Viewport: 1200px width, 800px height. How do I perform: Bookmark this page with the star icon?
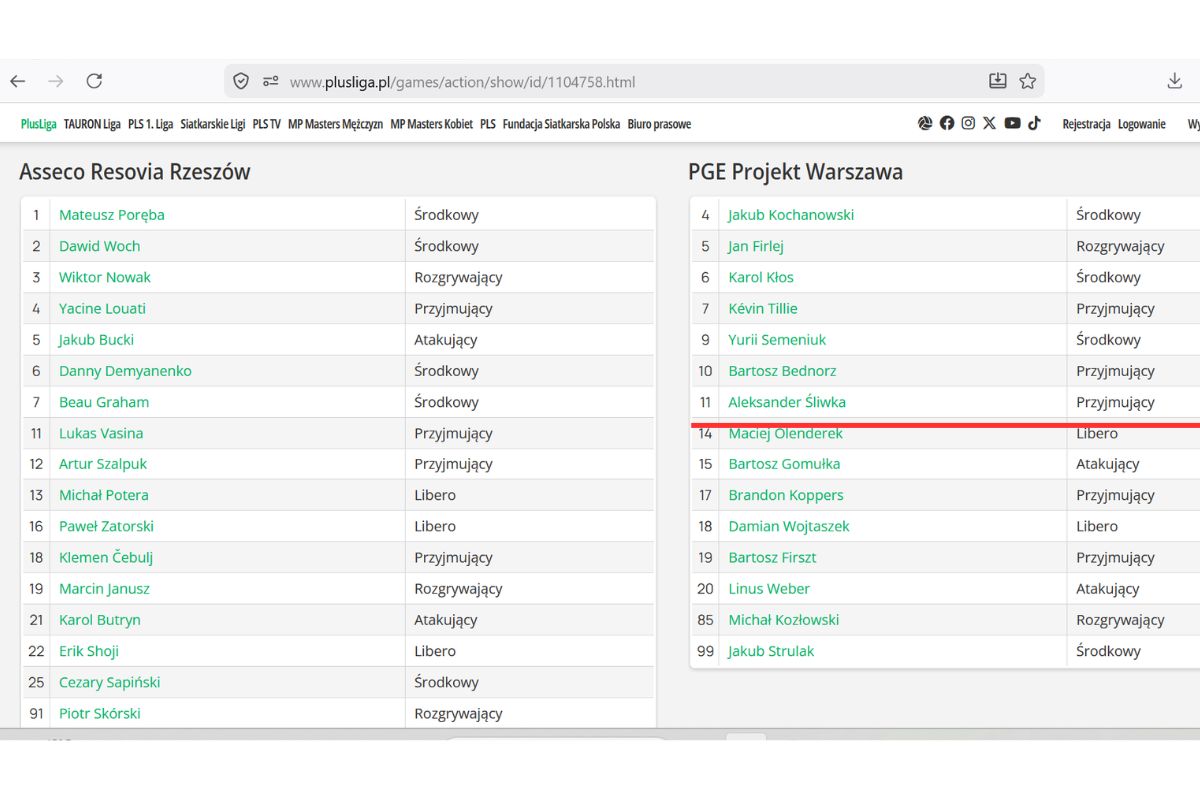[1027, 81]
